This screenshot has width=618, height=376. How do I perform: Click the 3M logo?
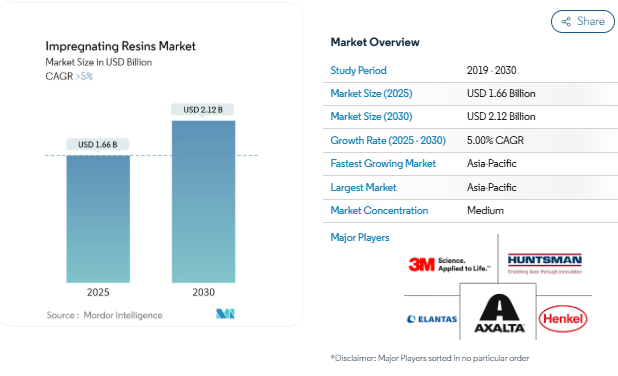pyautogui.click(x=449, y=264)
